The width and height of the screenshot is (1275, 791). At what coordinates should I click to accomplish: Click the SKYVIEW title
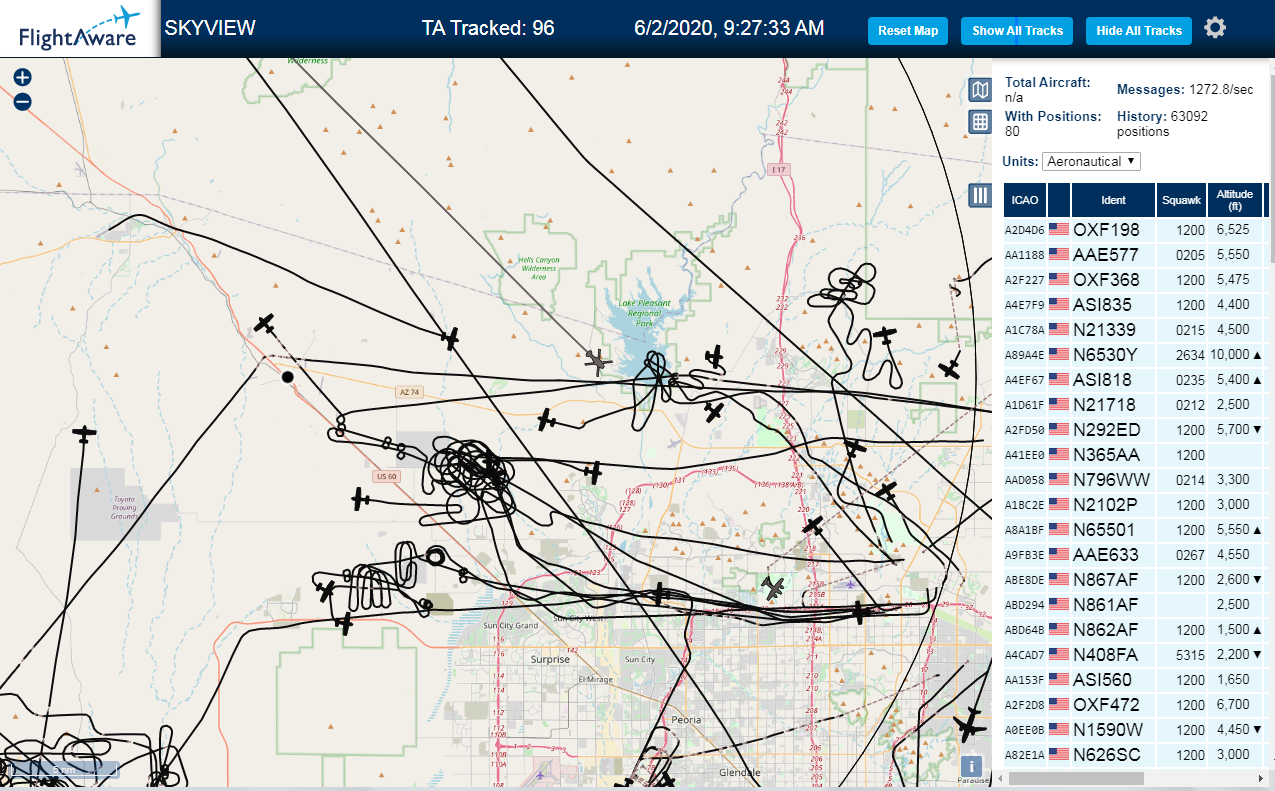point(210,28)
